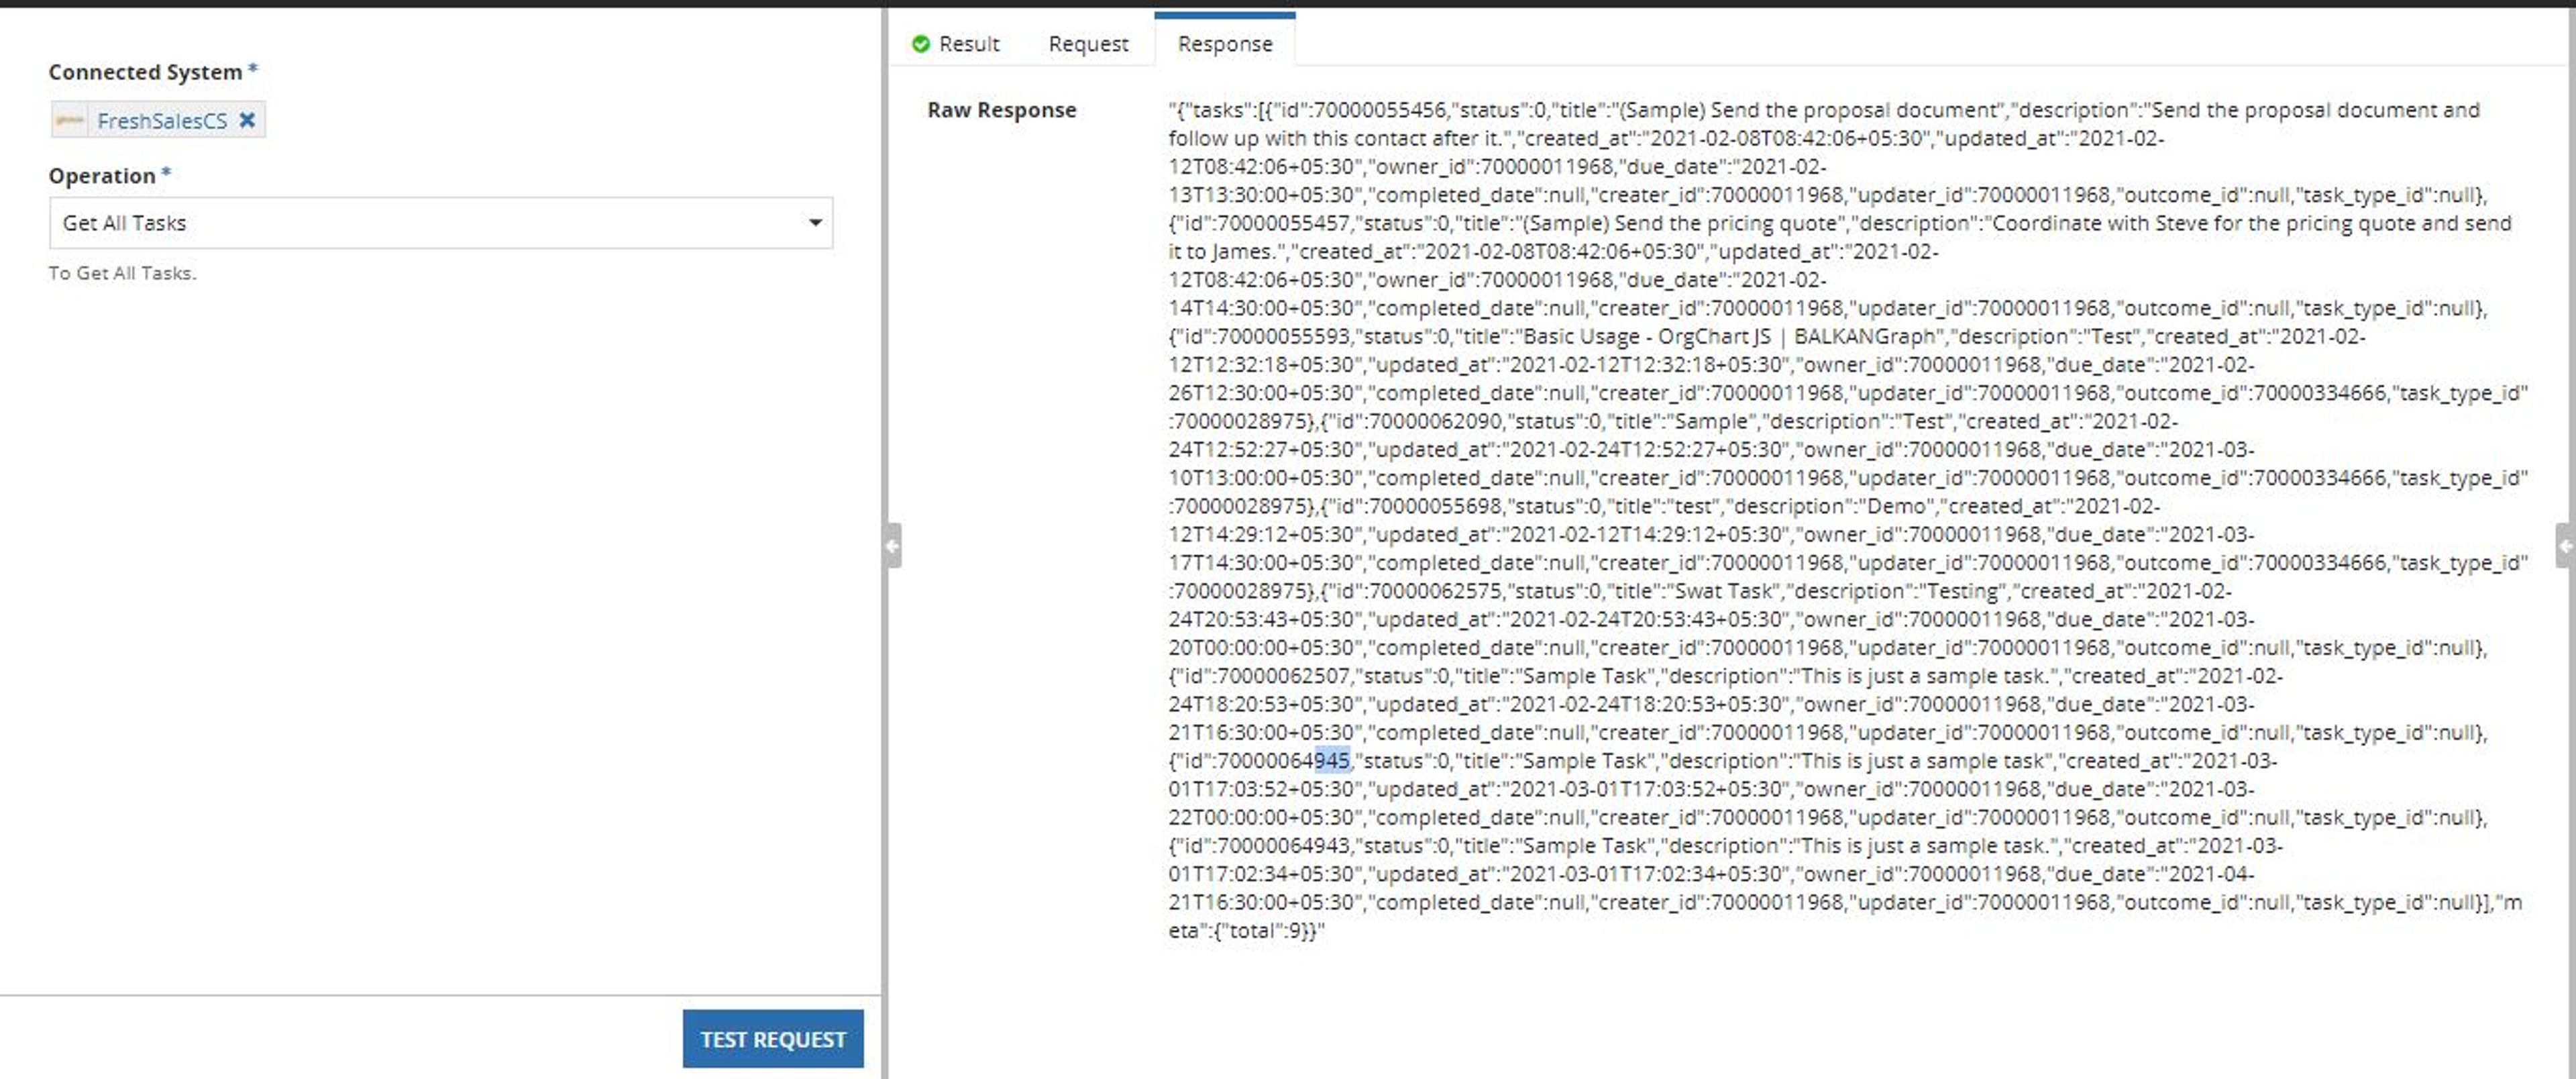Click the 'Basic Usage - OrgChart JS' title text

tap(1646, 337)
